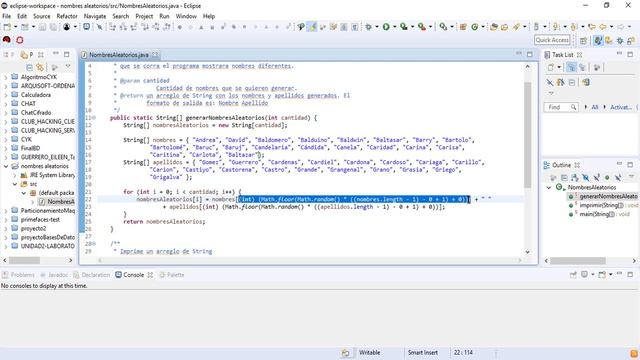This screenshot has height=360, width=640.
Task: Select the Java perspective icon
Action: pyautogui.click(x=598, y=40)
